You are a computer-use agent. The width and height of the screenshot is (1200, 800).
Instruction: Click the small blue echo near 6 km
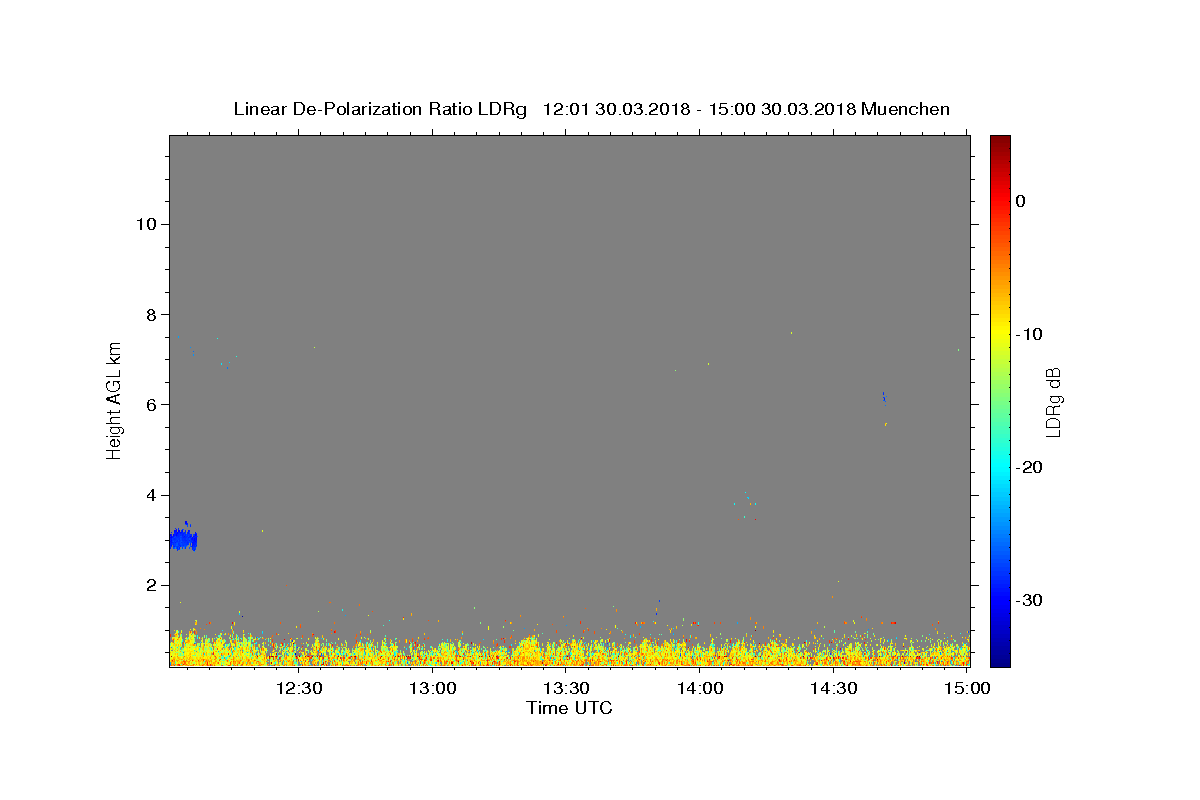(x=884, y=397)
